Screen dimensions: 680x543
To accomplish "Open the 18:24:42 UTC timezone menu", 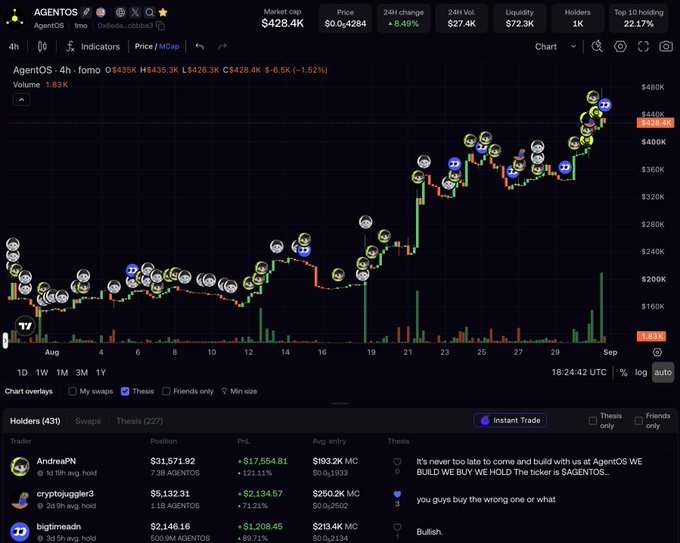I will 579,373.
